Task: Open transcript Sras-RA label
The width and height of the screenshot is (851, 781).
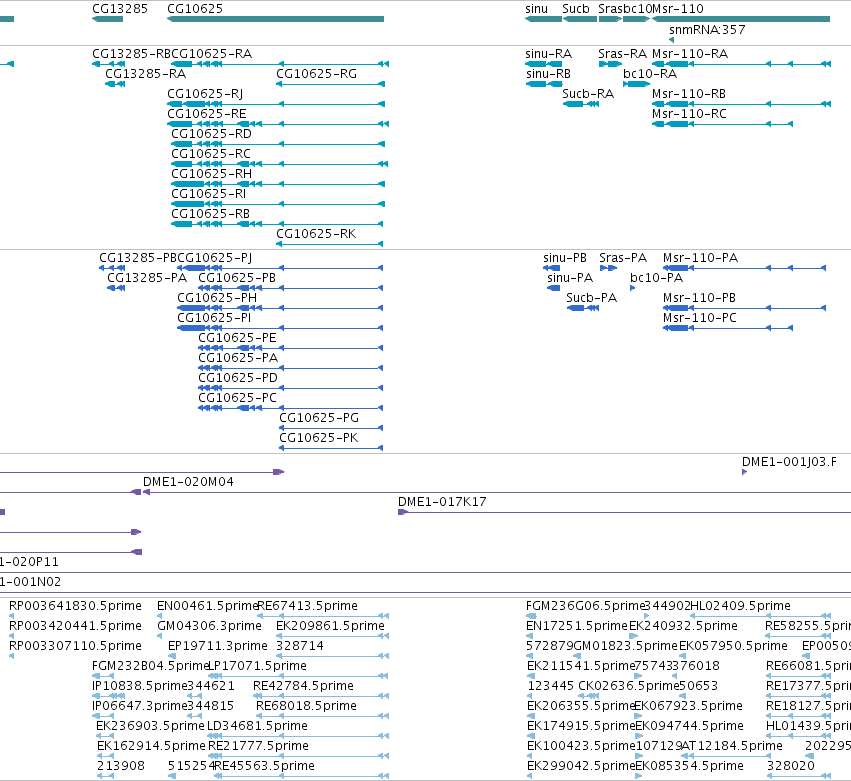Action: click(622, 54)
